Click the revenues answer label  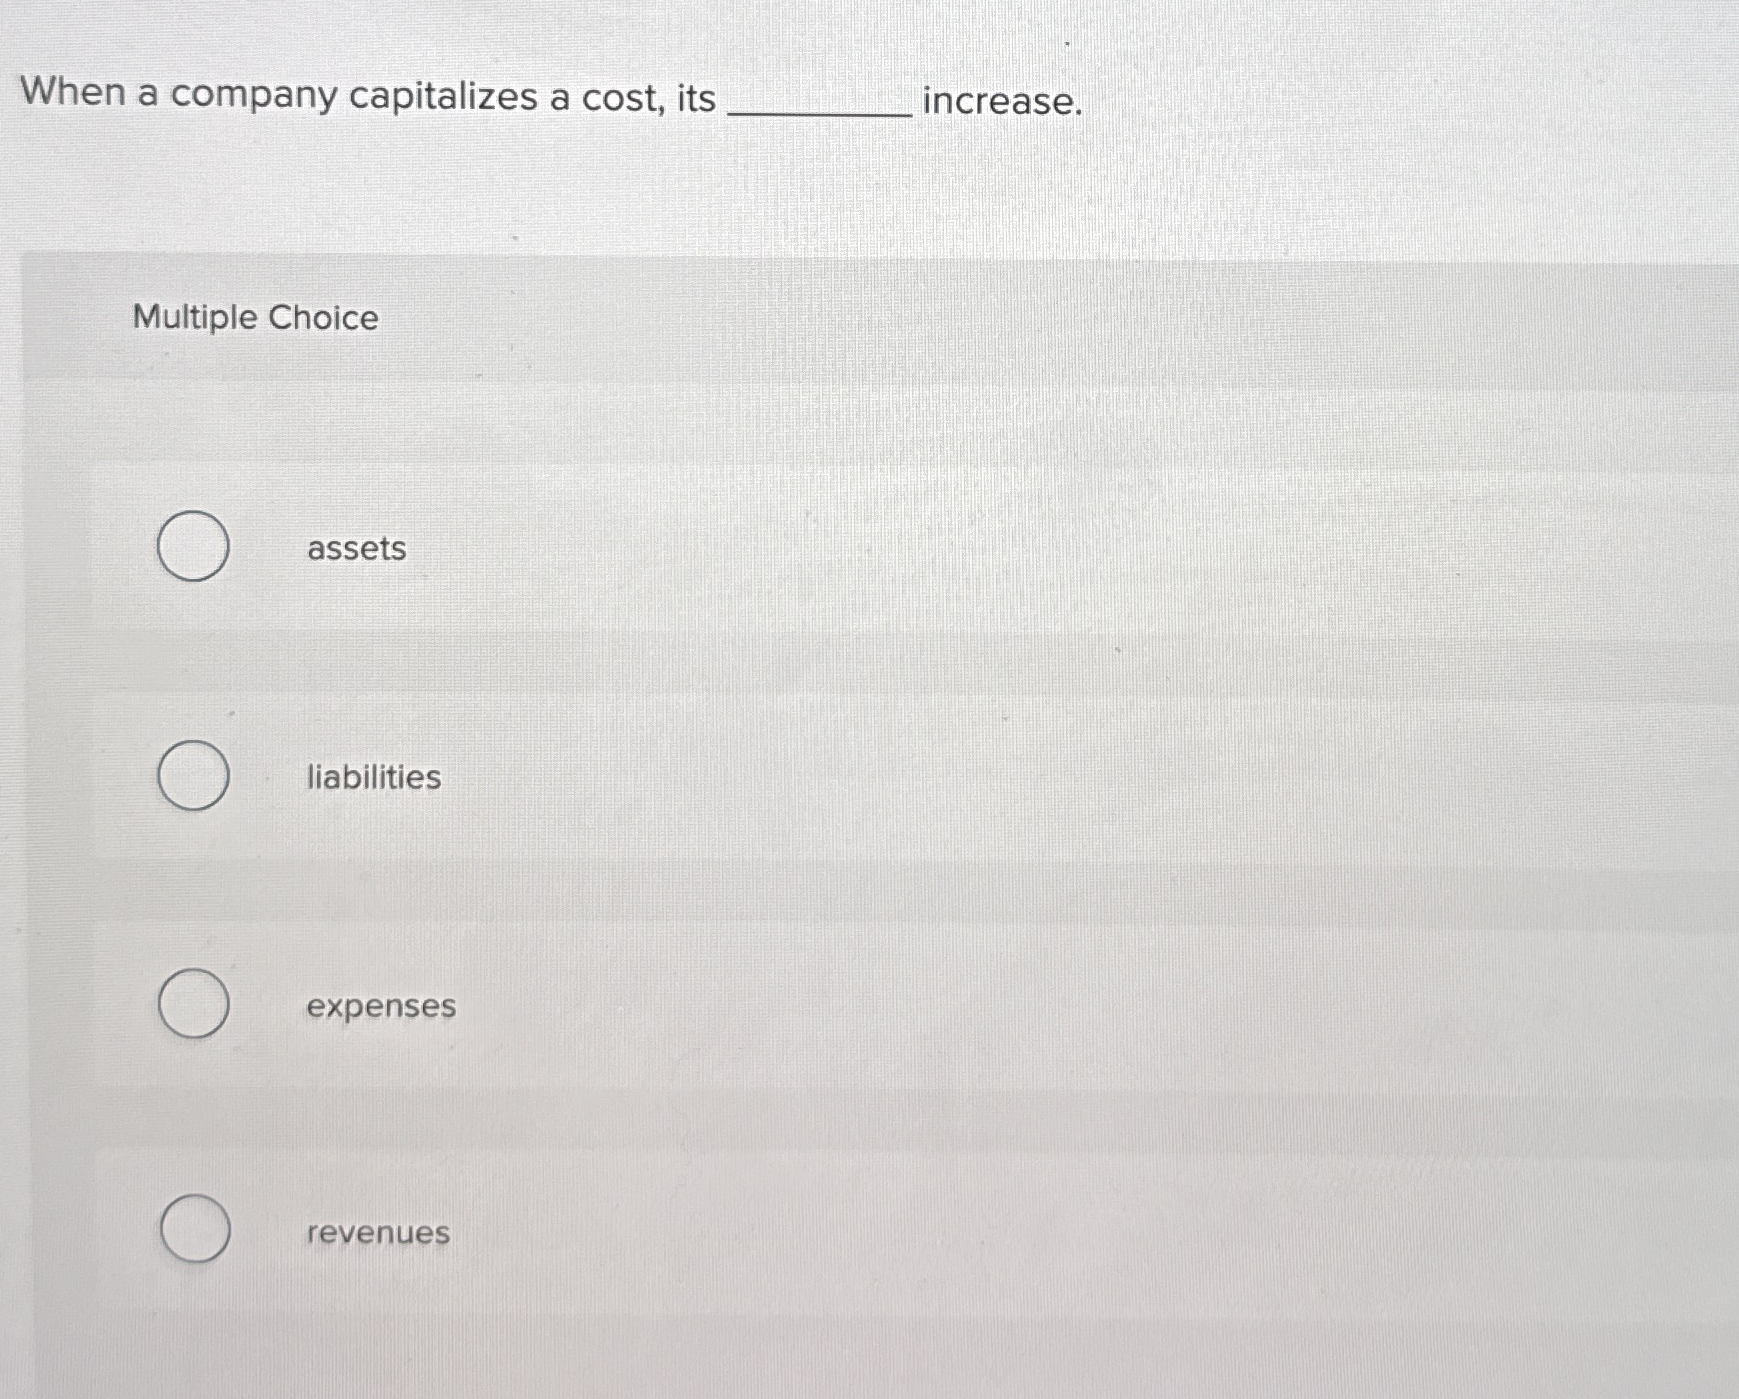point(376,1232)
